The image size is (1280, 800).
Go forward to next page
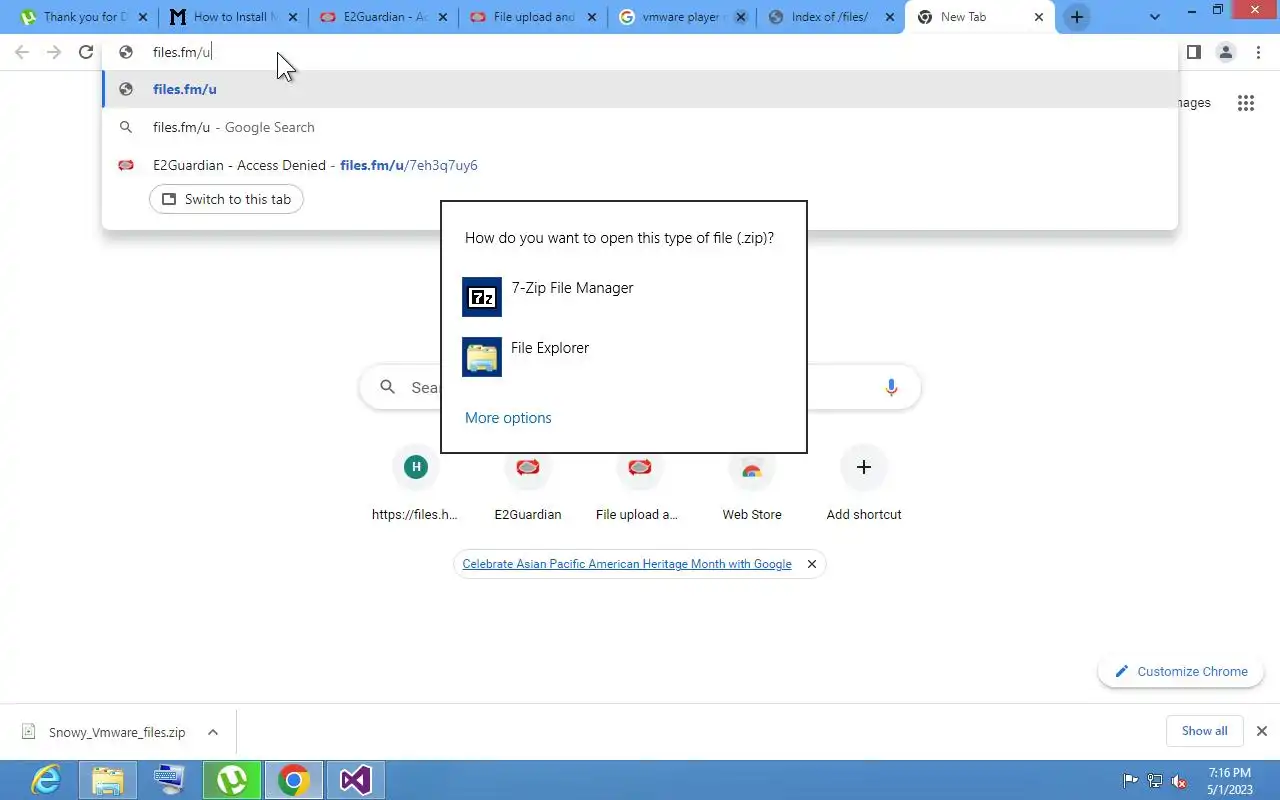(54, 52)
